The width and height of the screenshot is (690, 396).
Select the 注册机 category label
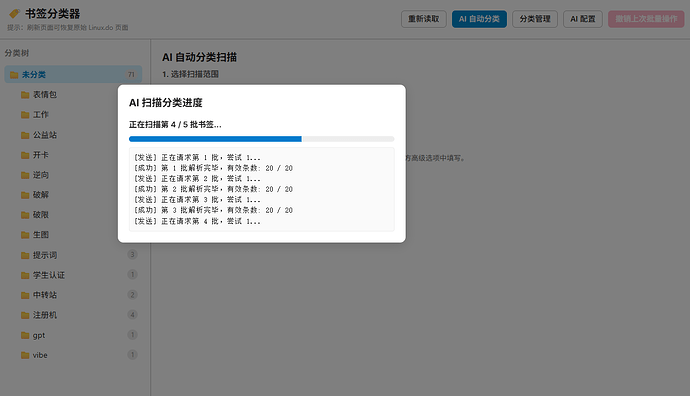(45, 315)
